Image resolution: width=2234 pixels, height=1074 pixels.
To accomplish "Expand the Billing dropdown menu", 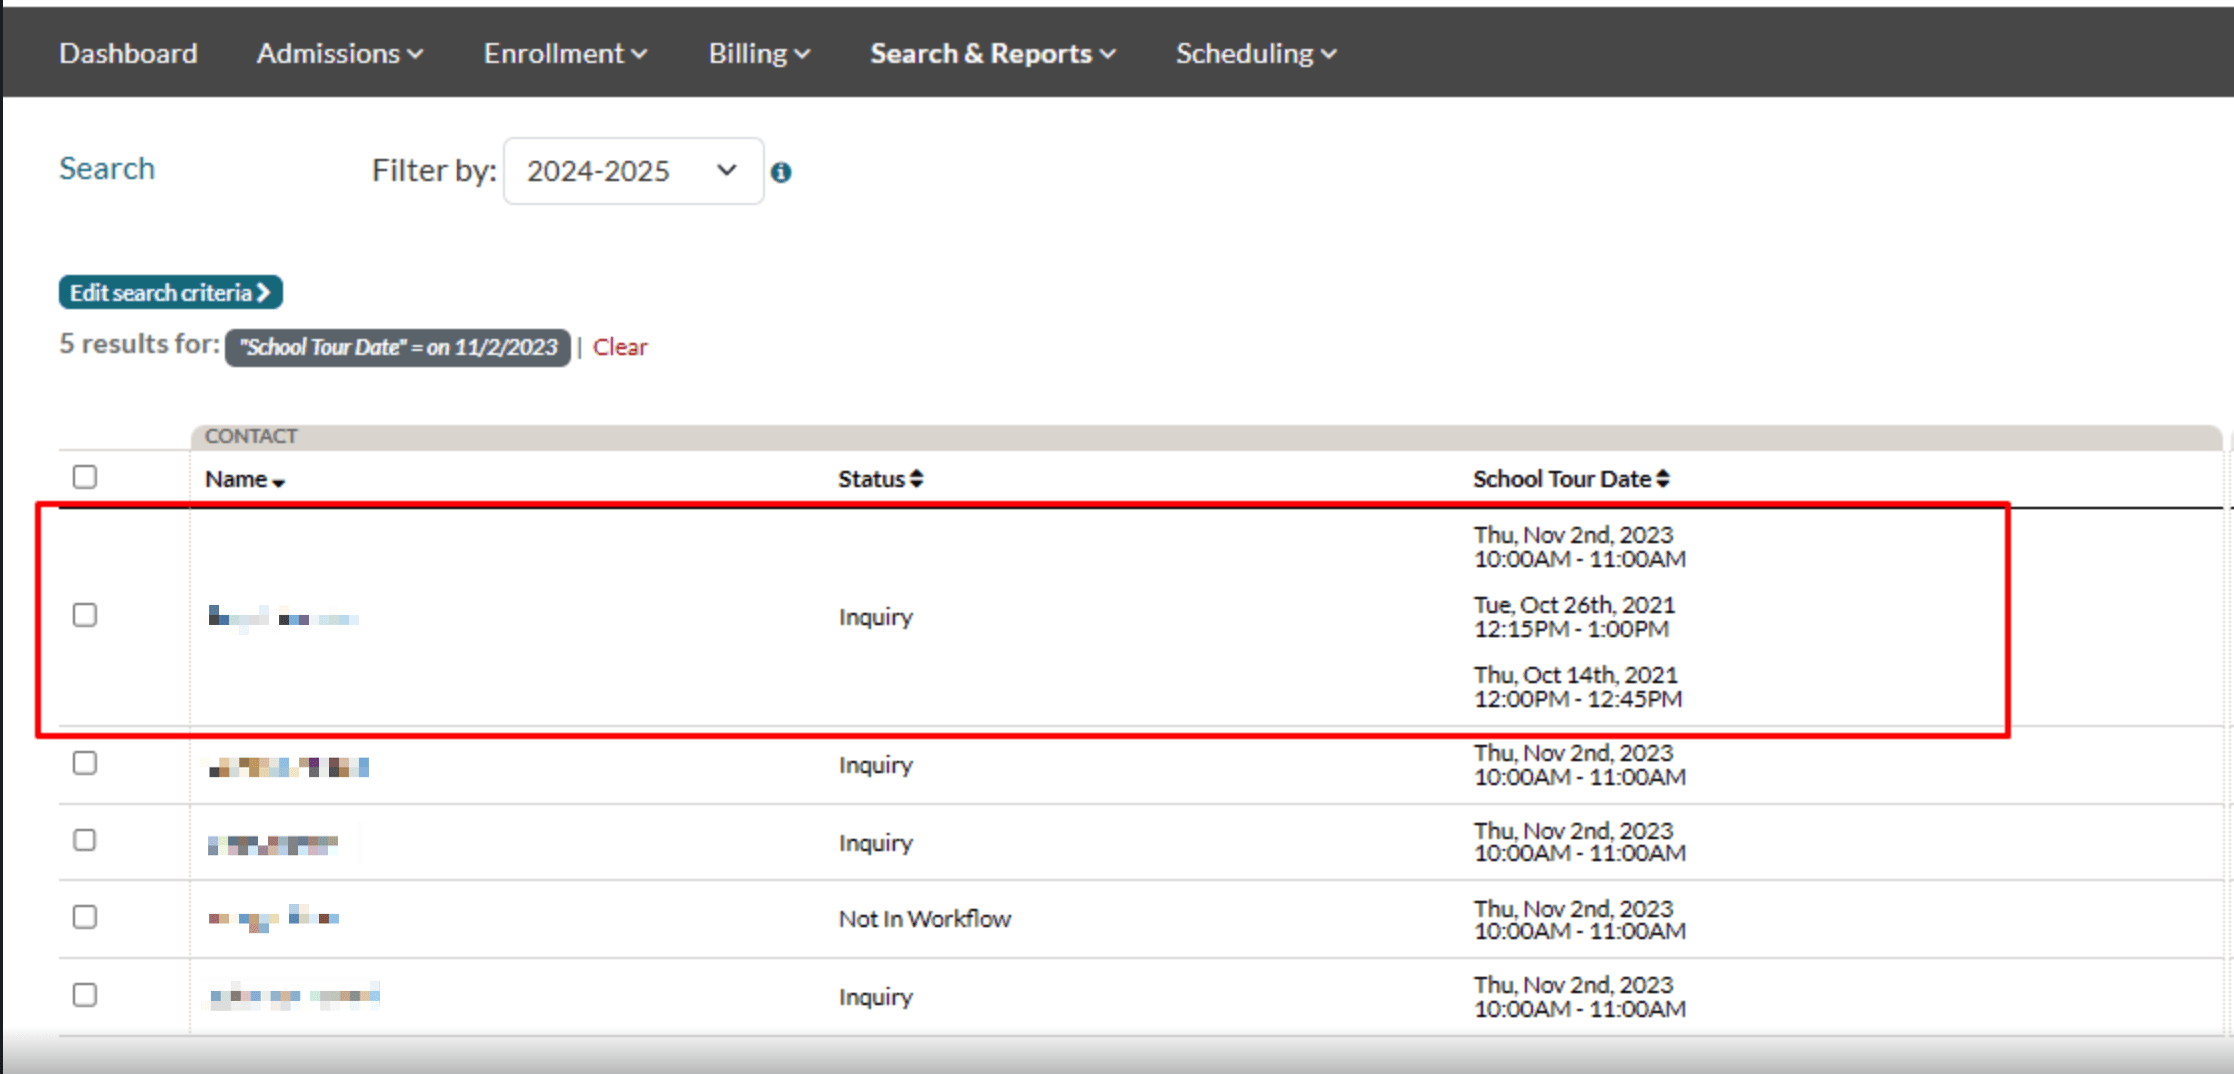I will pos(758,53).
